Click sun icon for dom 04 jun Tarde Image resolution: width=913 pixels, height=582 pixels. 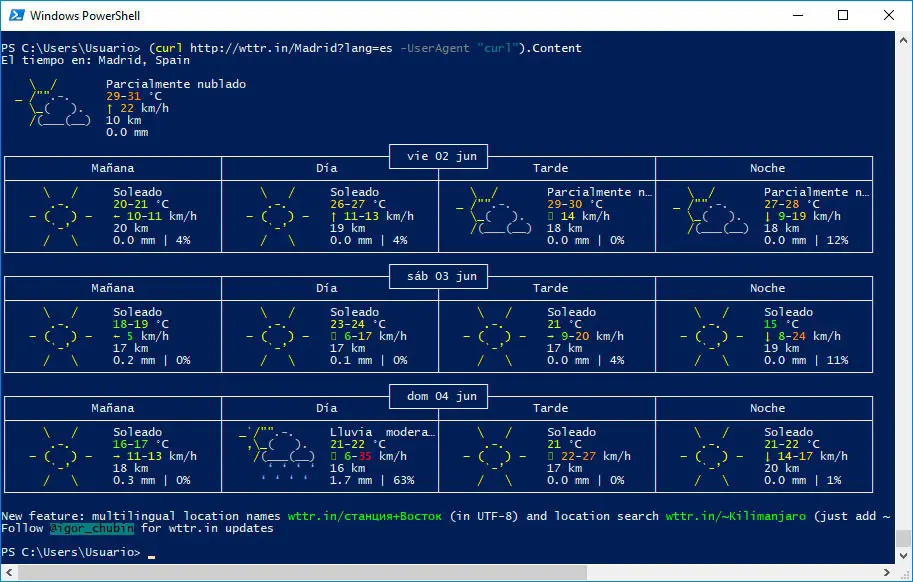494,456
